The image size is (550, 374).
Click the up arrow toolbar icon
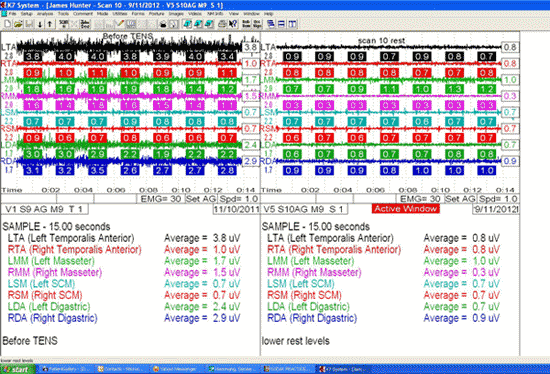pos(50,24)
